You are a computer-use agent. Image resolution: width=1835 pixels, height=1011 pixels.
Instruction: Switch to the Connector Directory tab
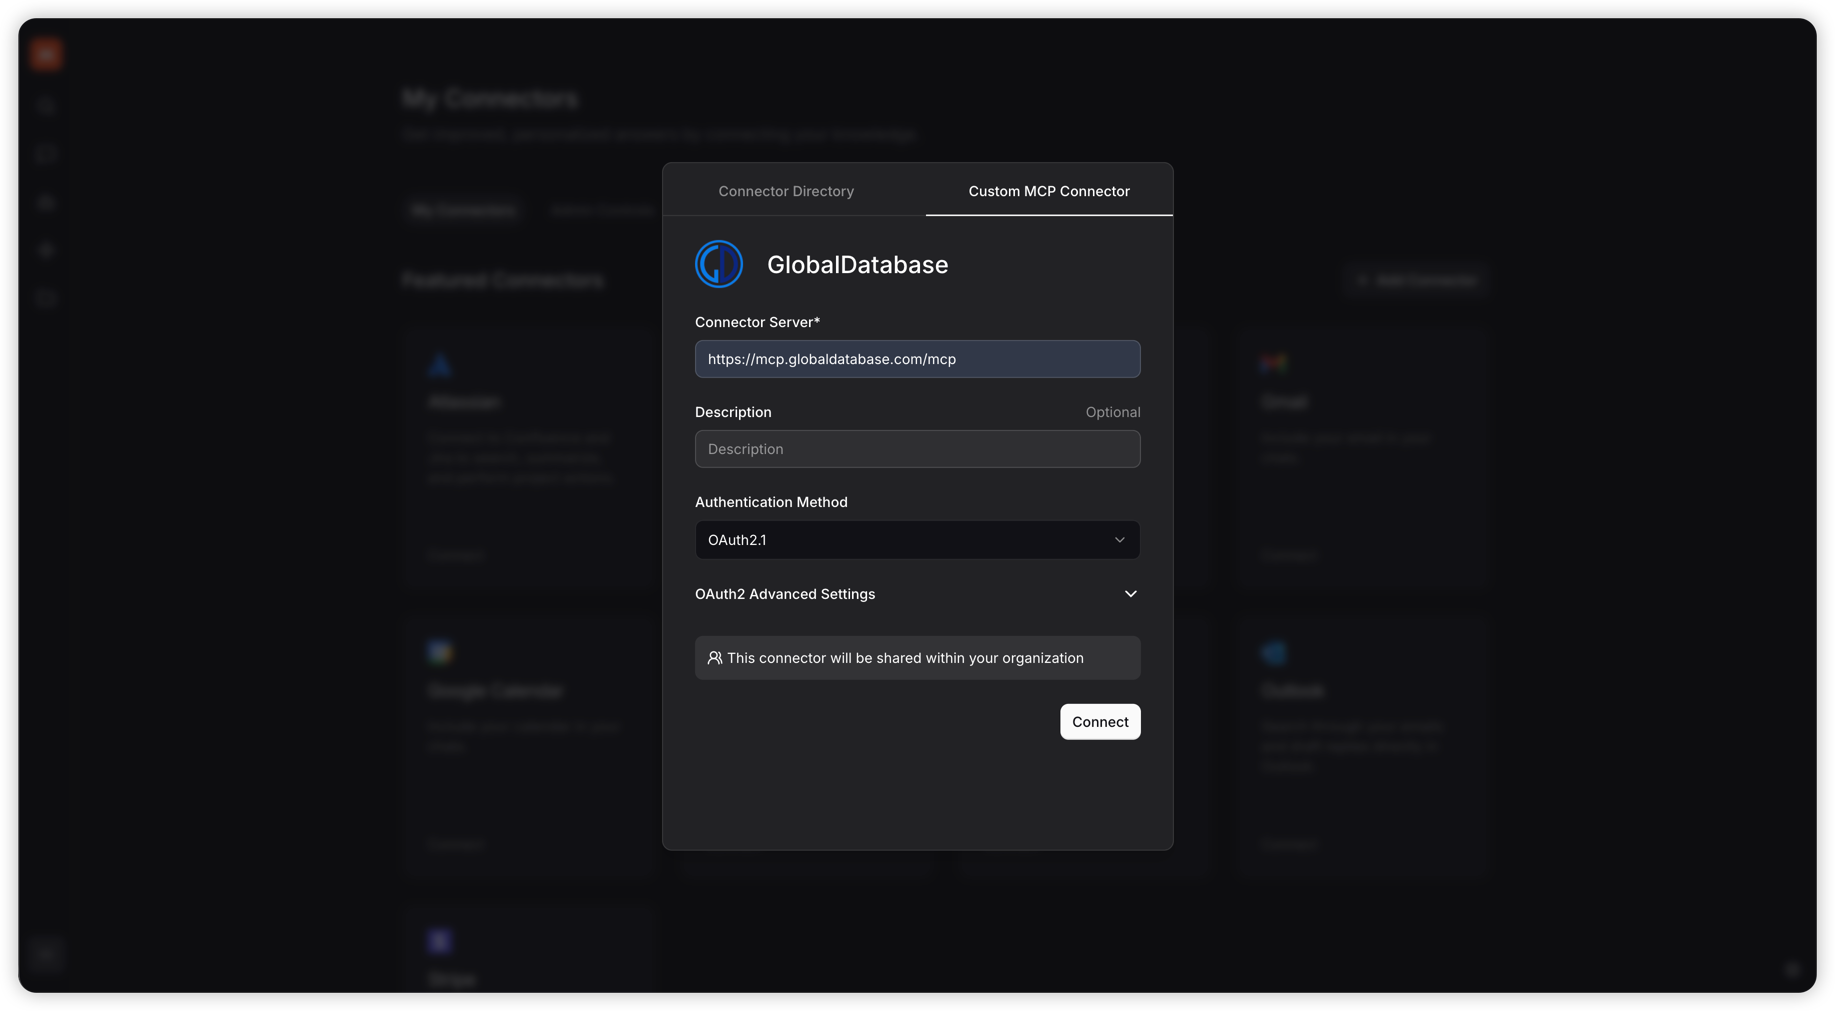(786, 190)
